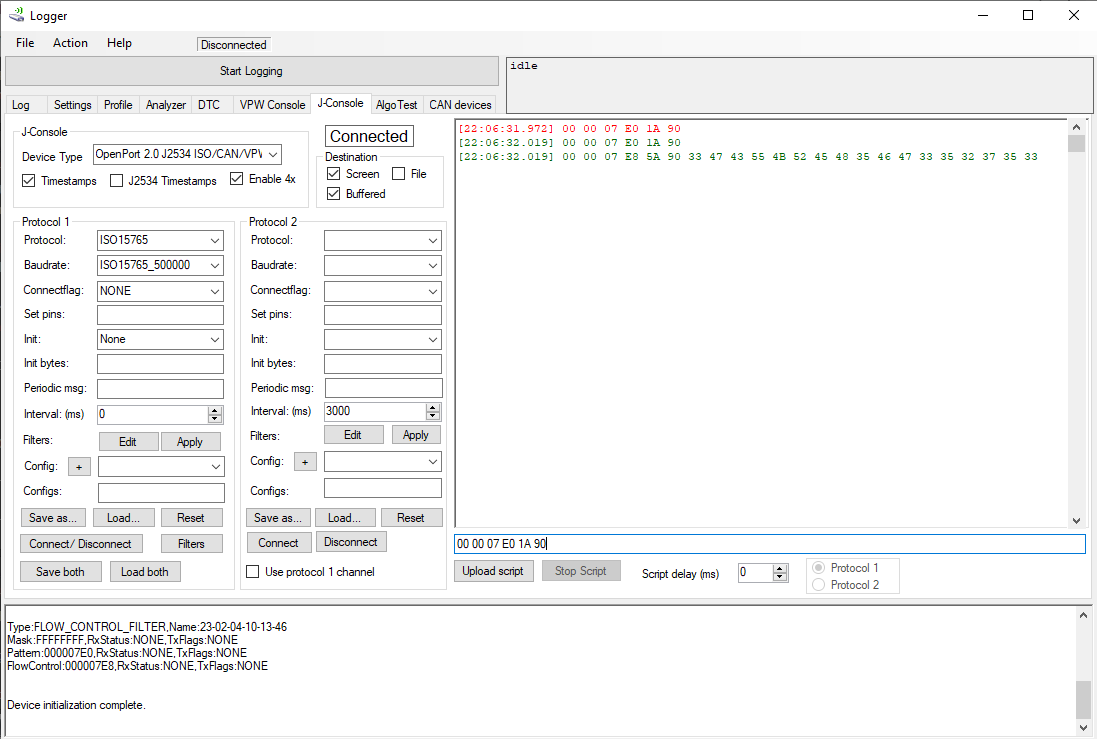The height and width of the screenshot is (739, 1097).
Task: Enable J2534 Timestamps checkbox
Action: click(117, 181)
